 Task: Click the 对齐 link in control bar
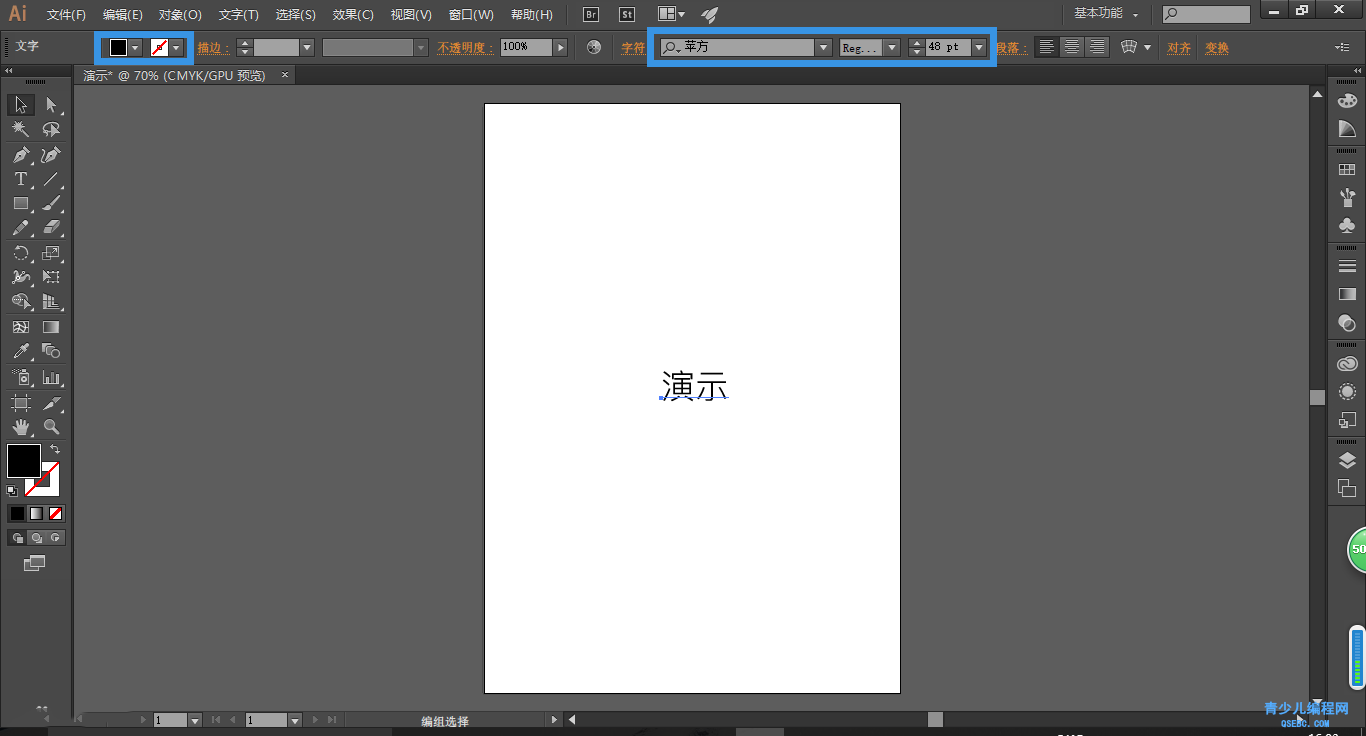(x=1179, y=47)
